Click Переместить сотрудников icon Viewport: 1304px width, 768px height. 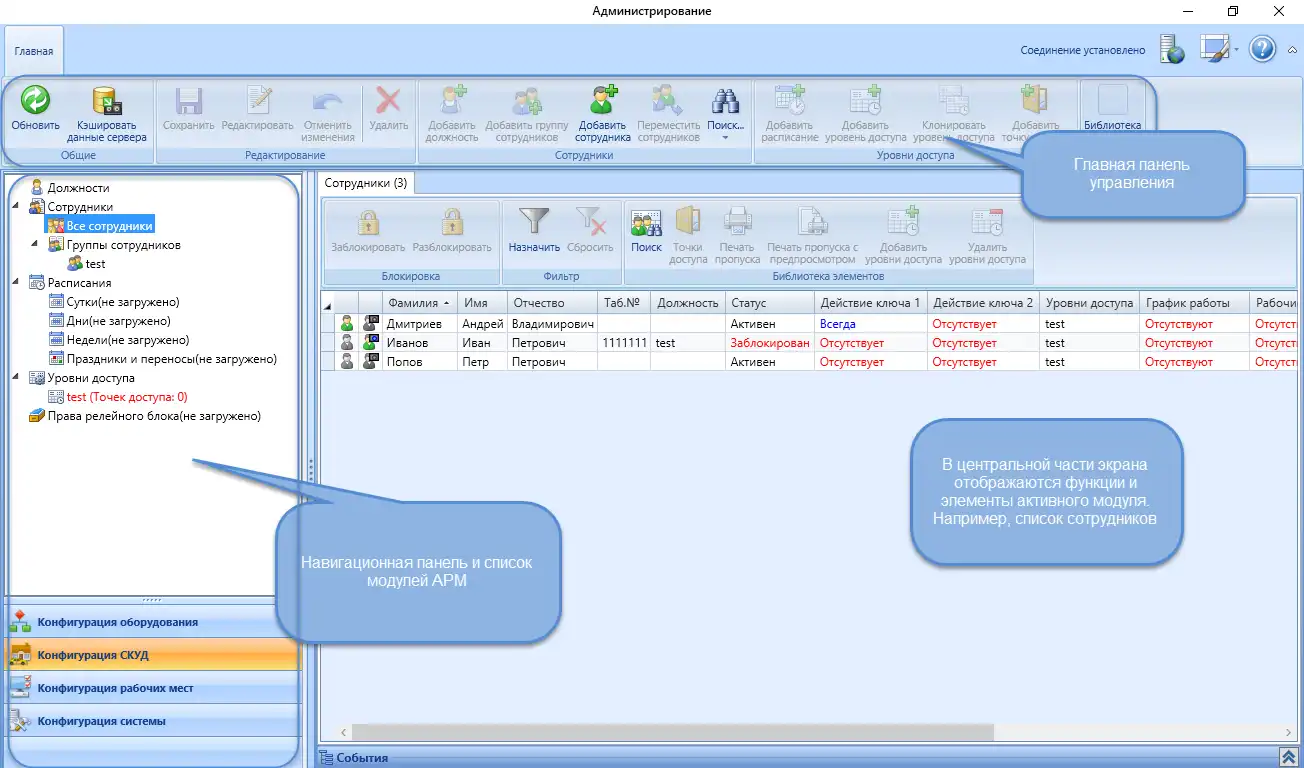coord(668,101)
